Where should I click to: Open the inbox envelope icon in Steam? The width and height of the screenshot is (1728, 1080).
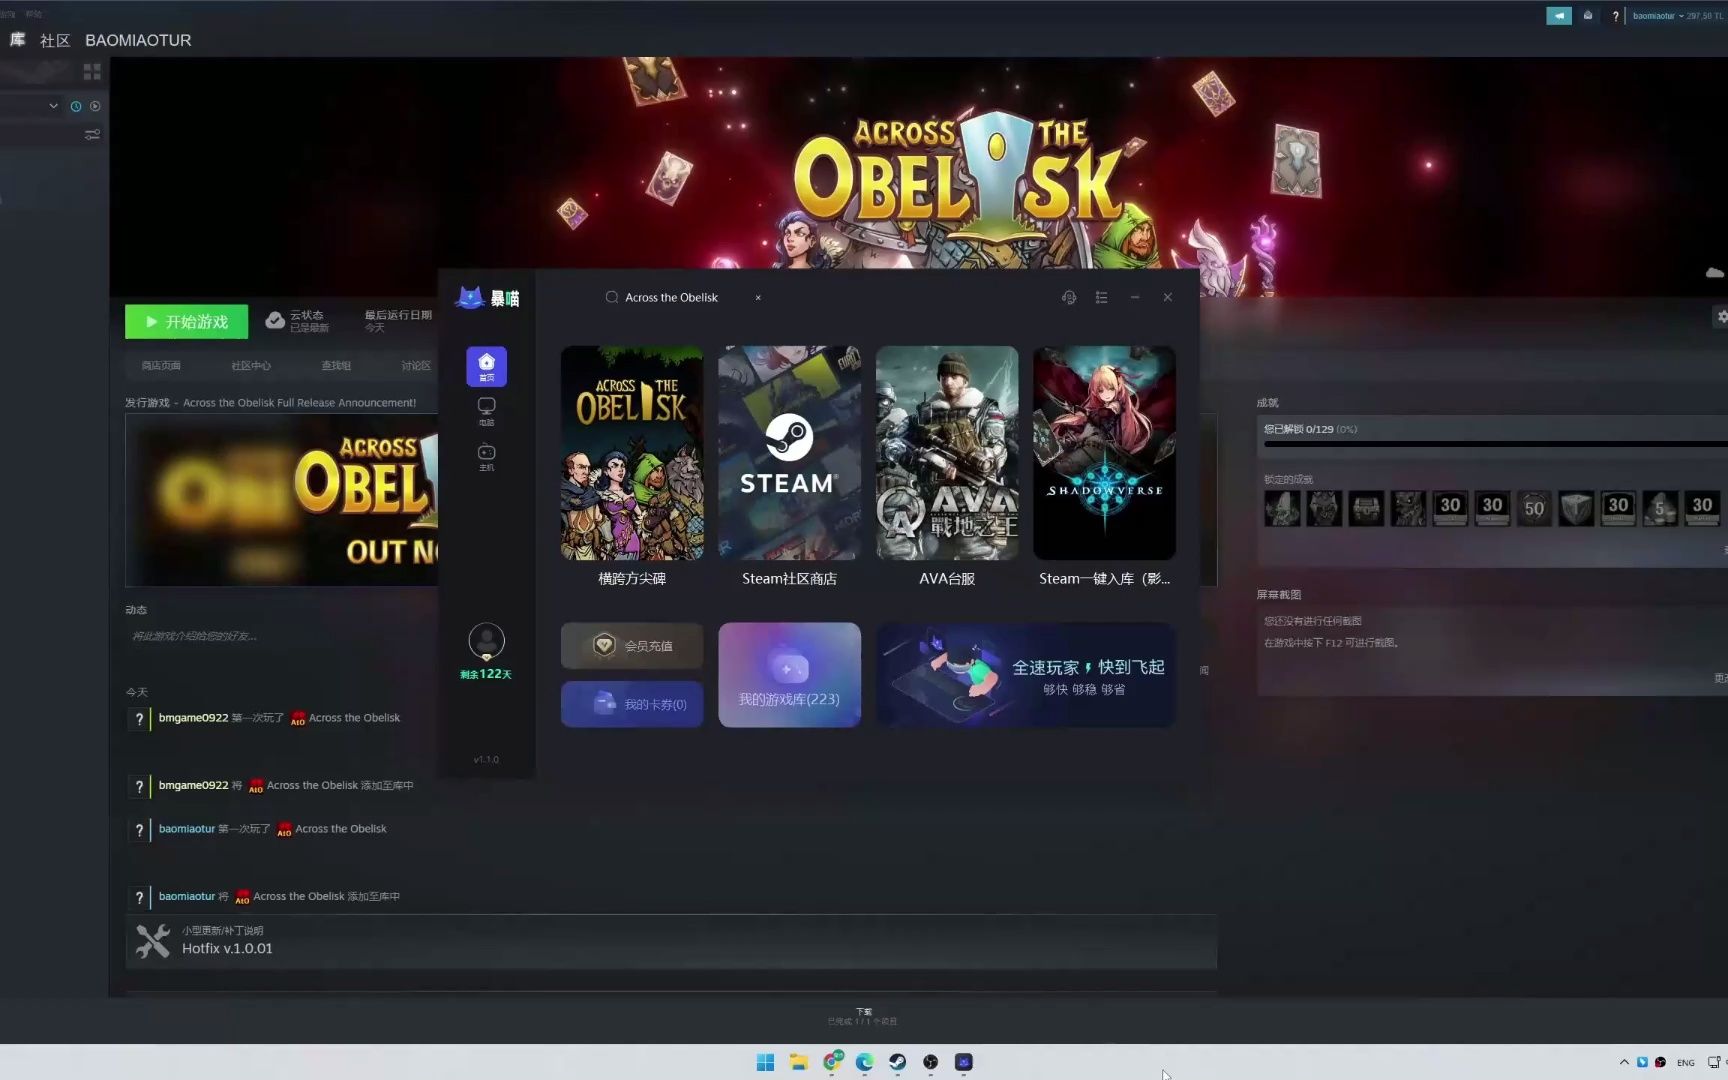pyautogui.click(x=1588, y=16)
